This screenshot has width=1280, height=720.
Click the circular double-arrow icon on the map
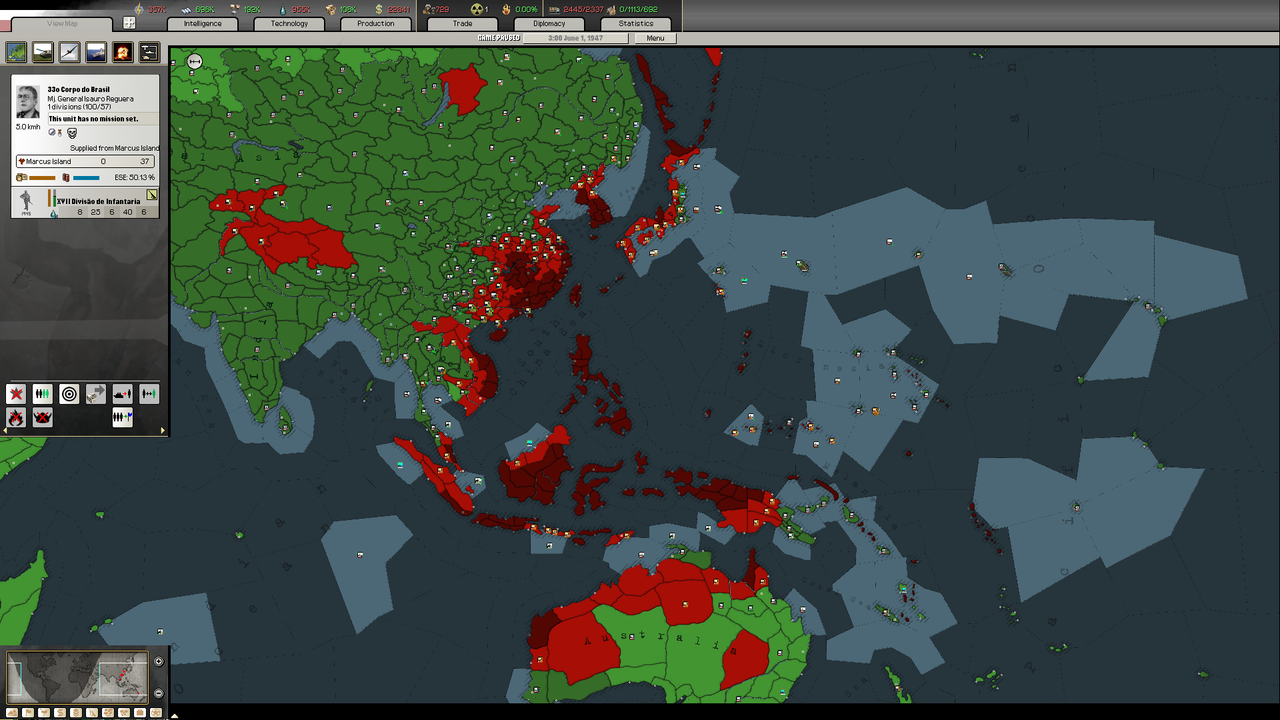click(195, 62)
